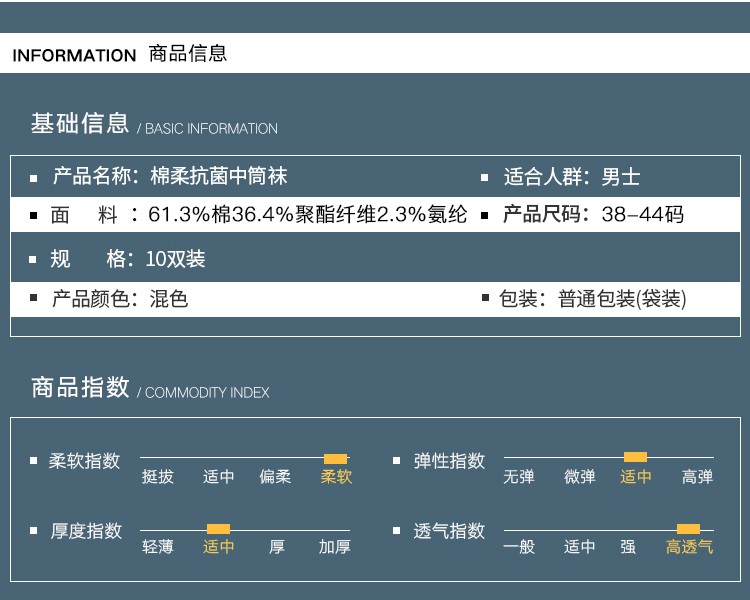Click the 商品指数 section heading

point(80,388)
